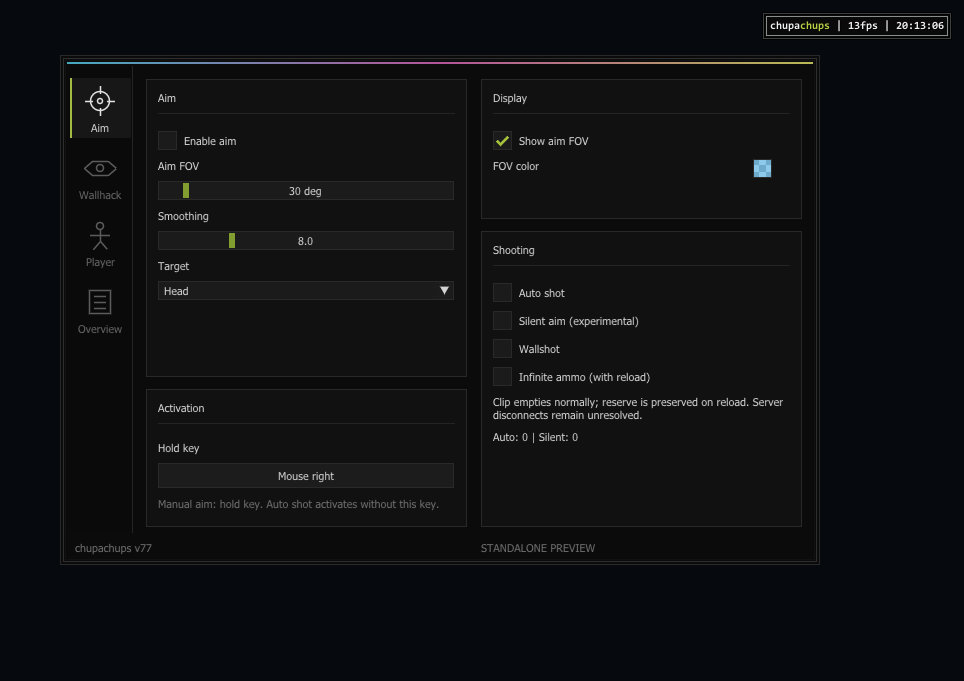
Task: Open the FOV color swatch
Action: (762, 168)
